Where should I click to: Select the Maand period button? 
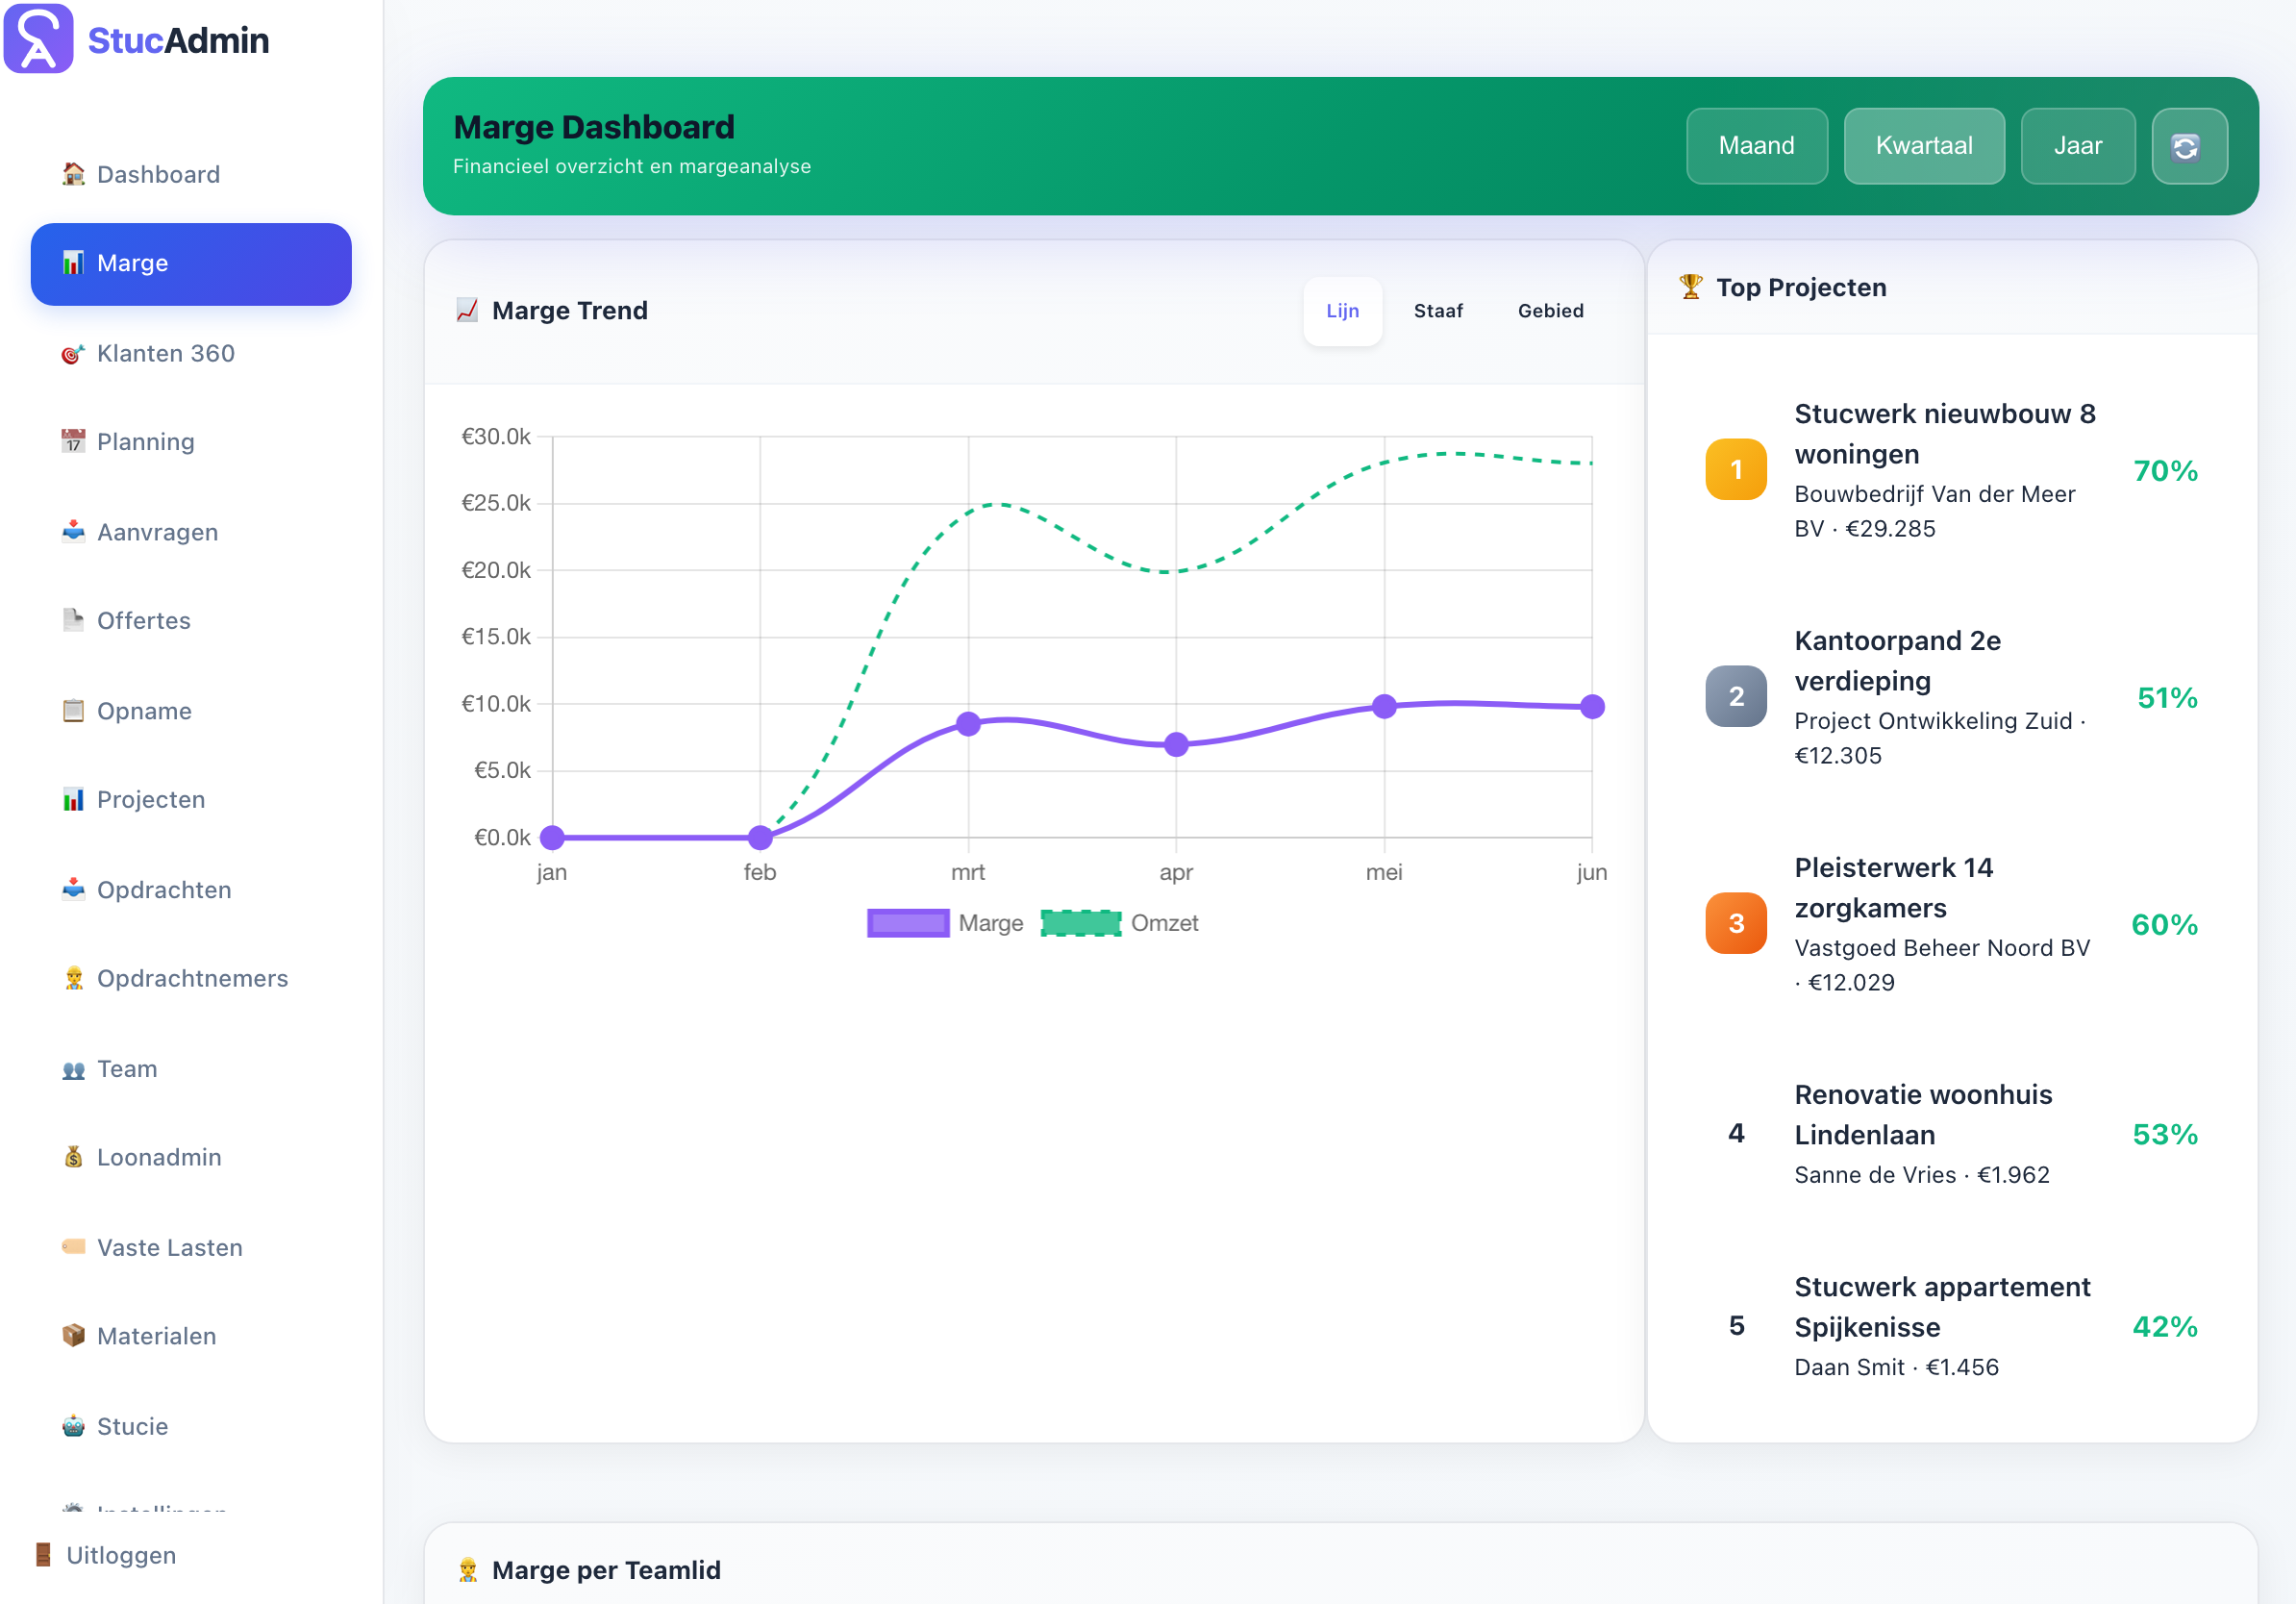click(x=1756, y=146)
